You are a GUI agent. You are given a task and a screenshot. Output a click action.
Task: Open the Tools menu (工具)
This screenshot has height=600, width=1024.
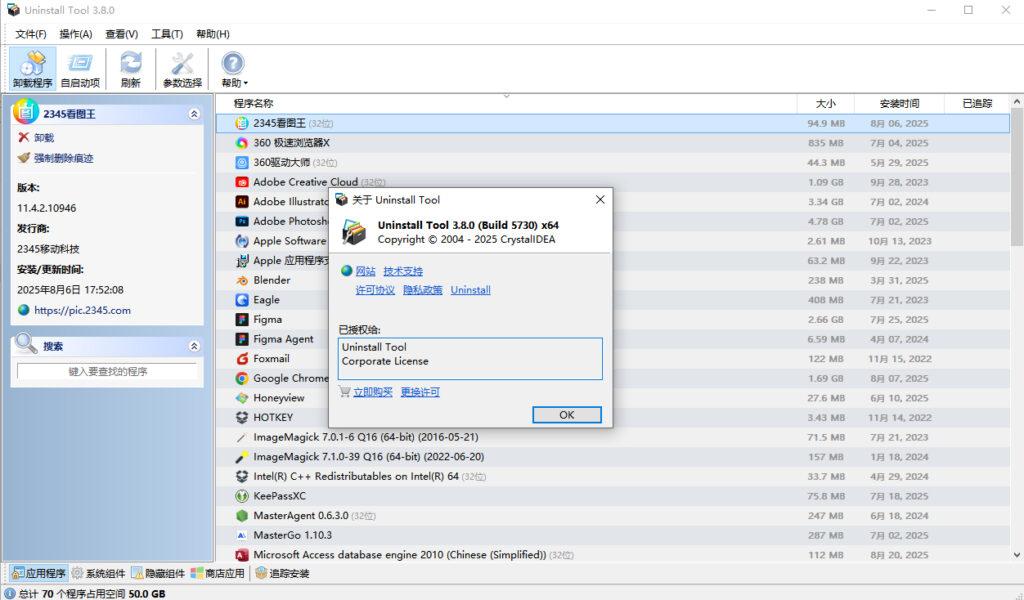click(x=167, y=34)
